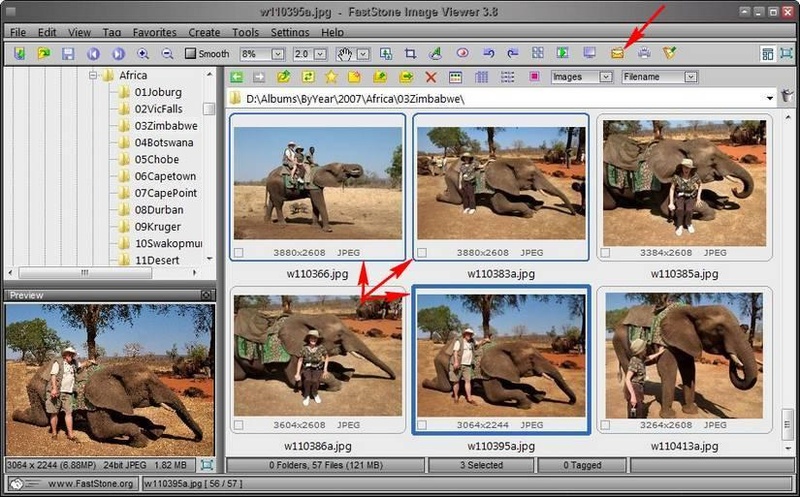Tick the checkbox on w110366.jpg thumbnail
The height and width of the screenshot is (497, 800).
[239, 253]
